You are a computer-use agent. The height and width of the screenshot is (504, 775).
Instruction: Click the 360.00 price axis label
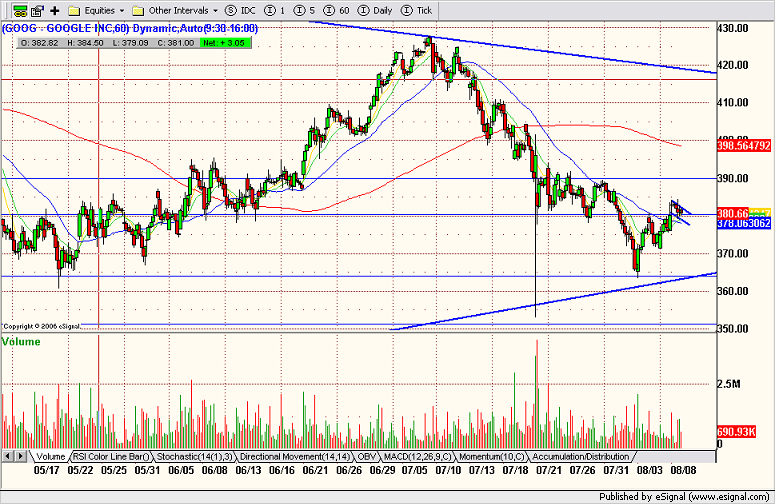(732, 291)
